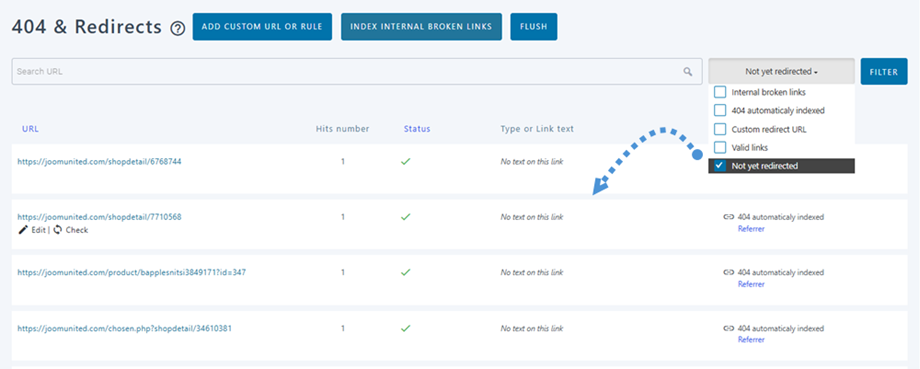The image size is (920, 369).
Task: Toggle the Custom redirect URL checkbox
Action: (720, 129)
